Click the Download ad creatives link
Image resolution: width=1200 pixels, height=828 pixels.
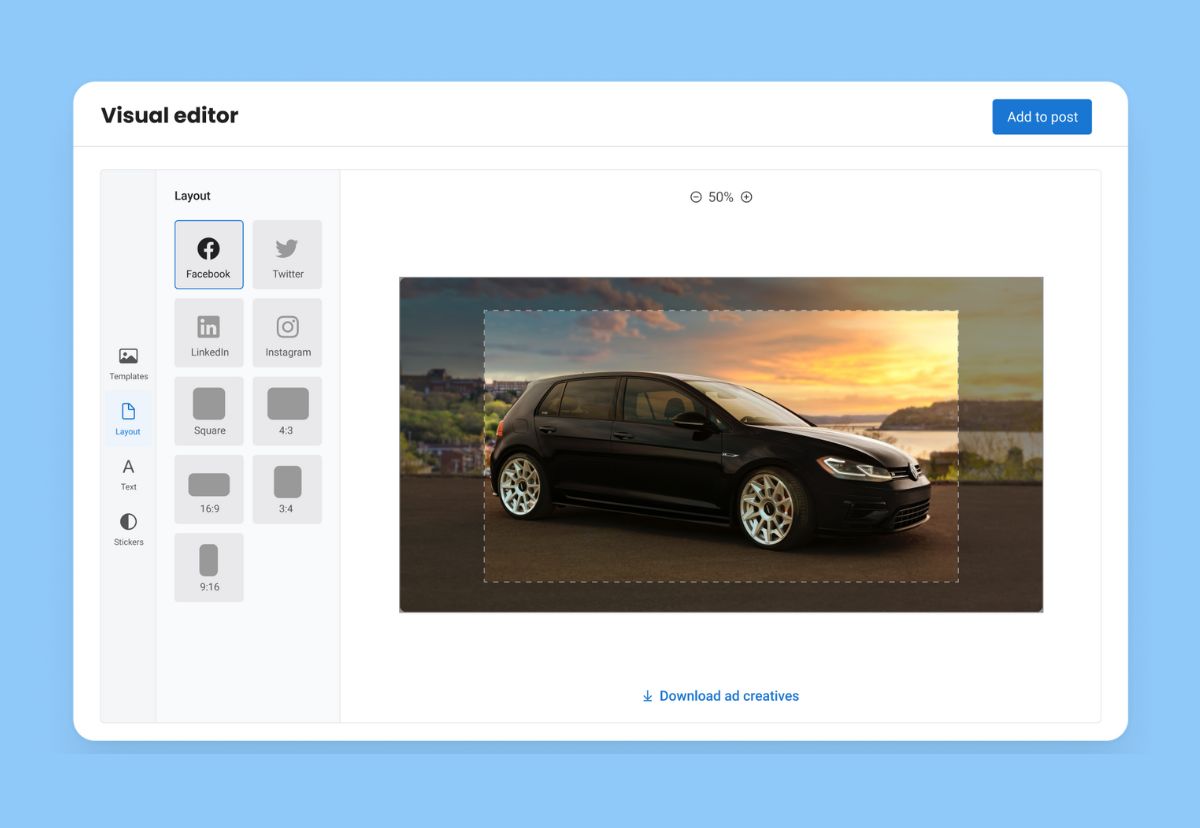(728, 696)
